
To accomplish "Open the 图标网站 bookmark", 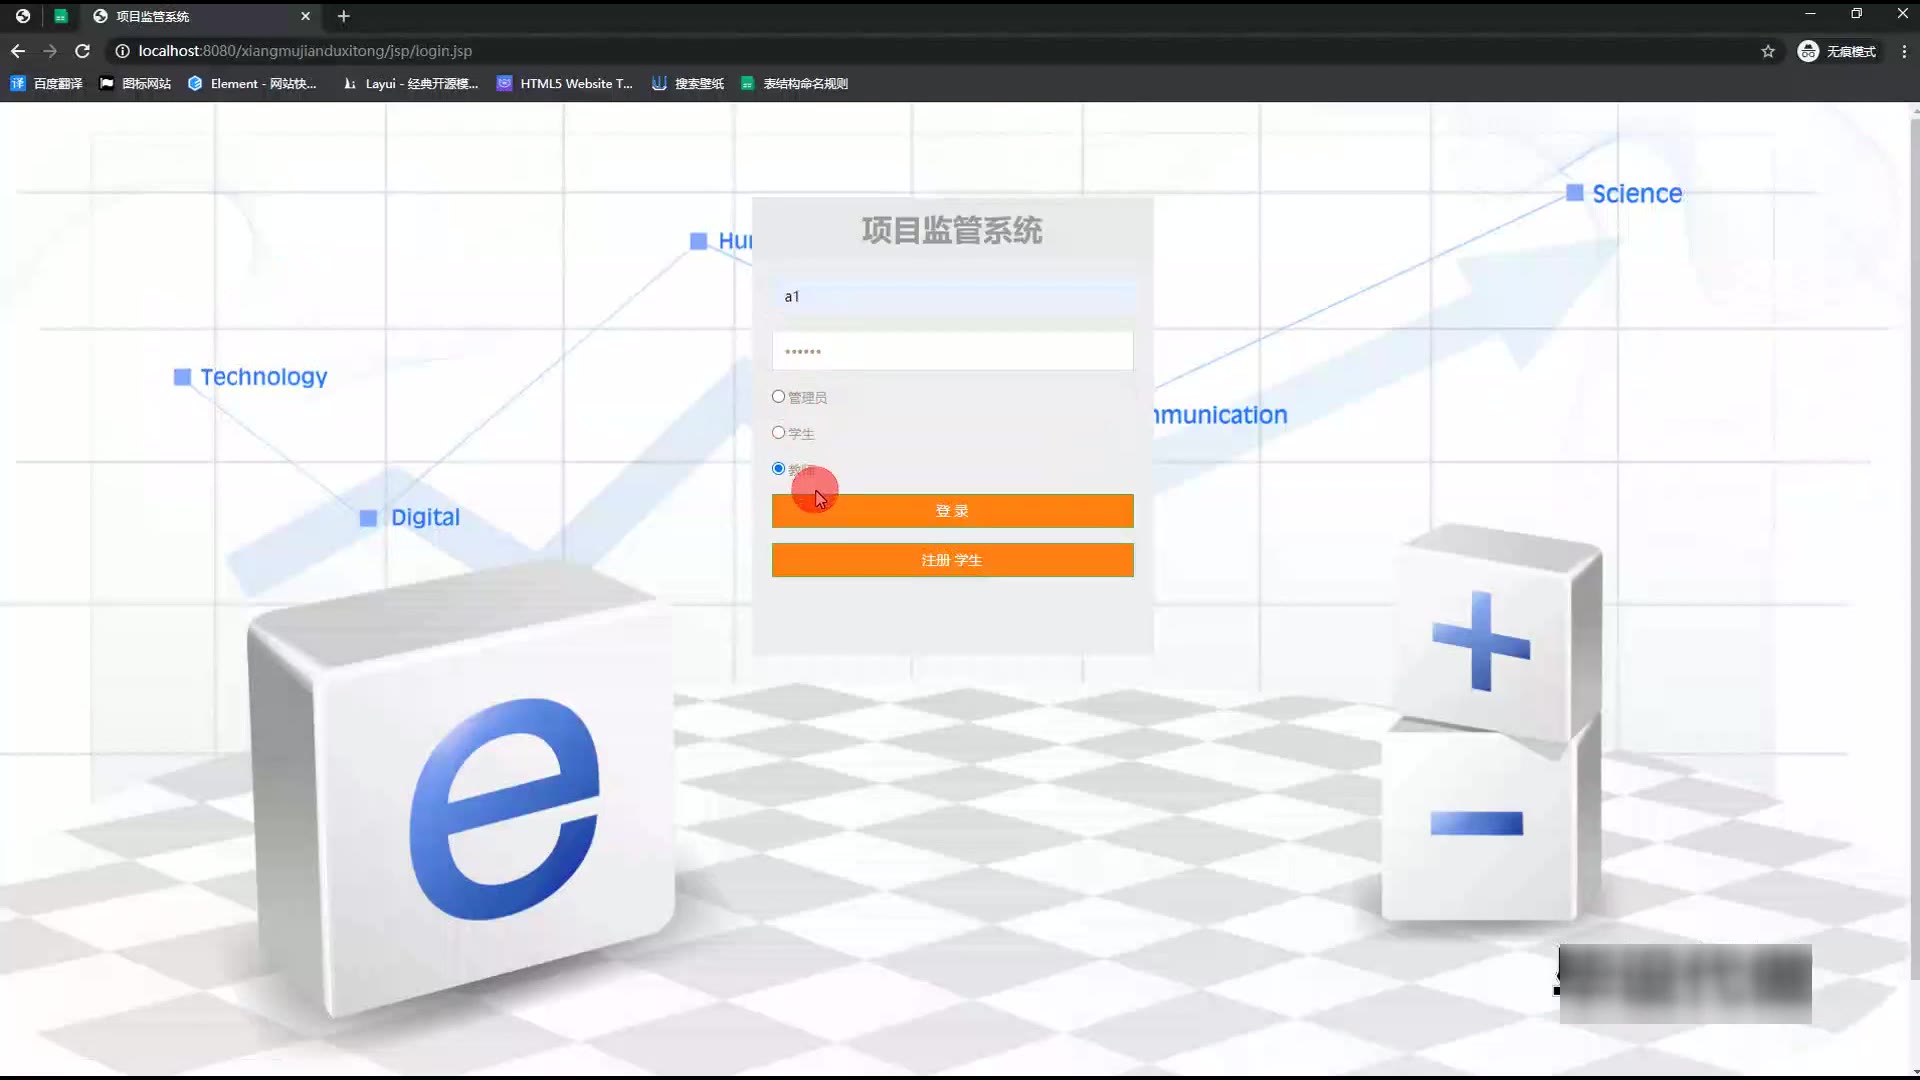I will point(135,84).
